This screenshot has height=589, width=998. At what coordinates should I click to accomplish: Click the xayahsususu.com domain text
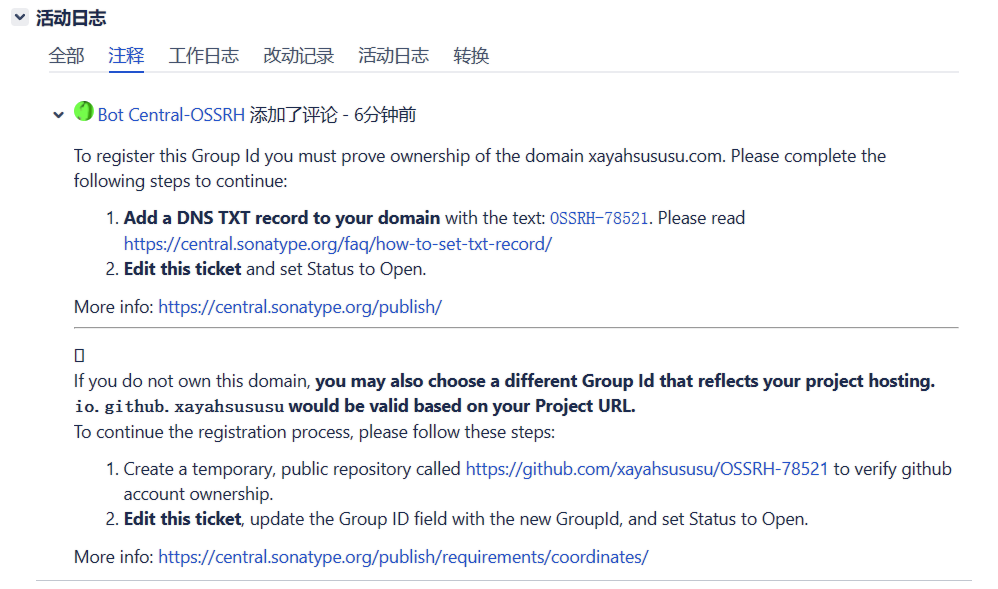click(x=652, y=156)
